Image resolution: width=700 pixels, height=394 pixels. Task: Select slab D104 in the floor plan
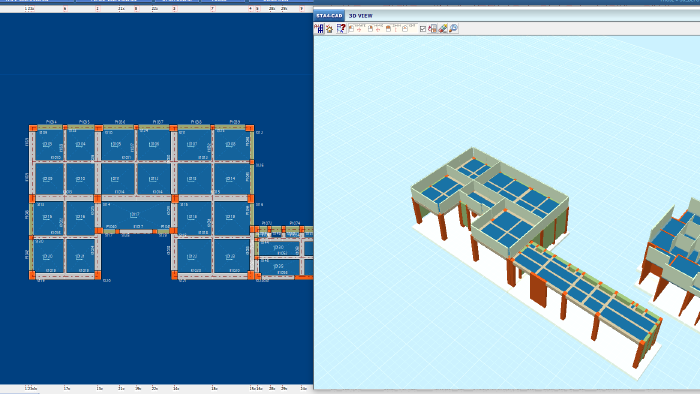point(80,144)
